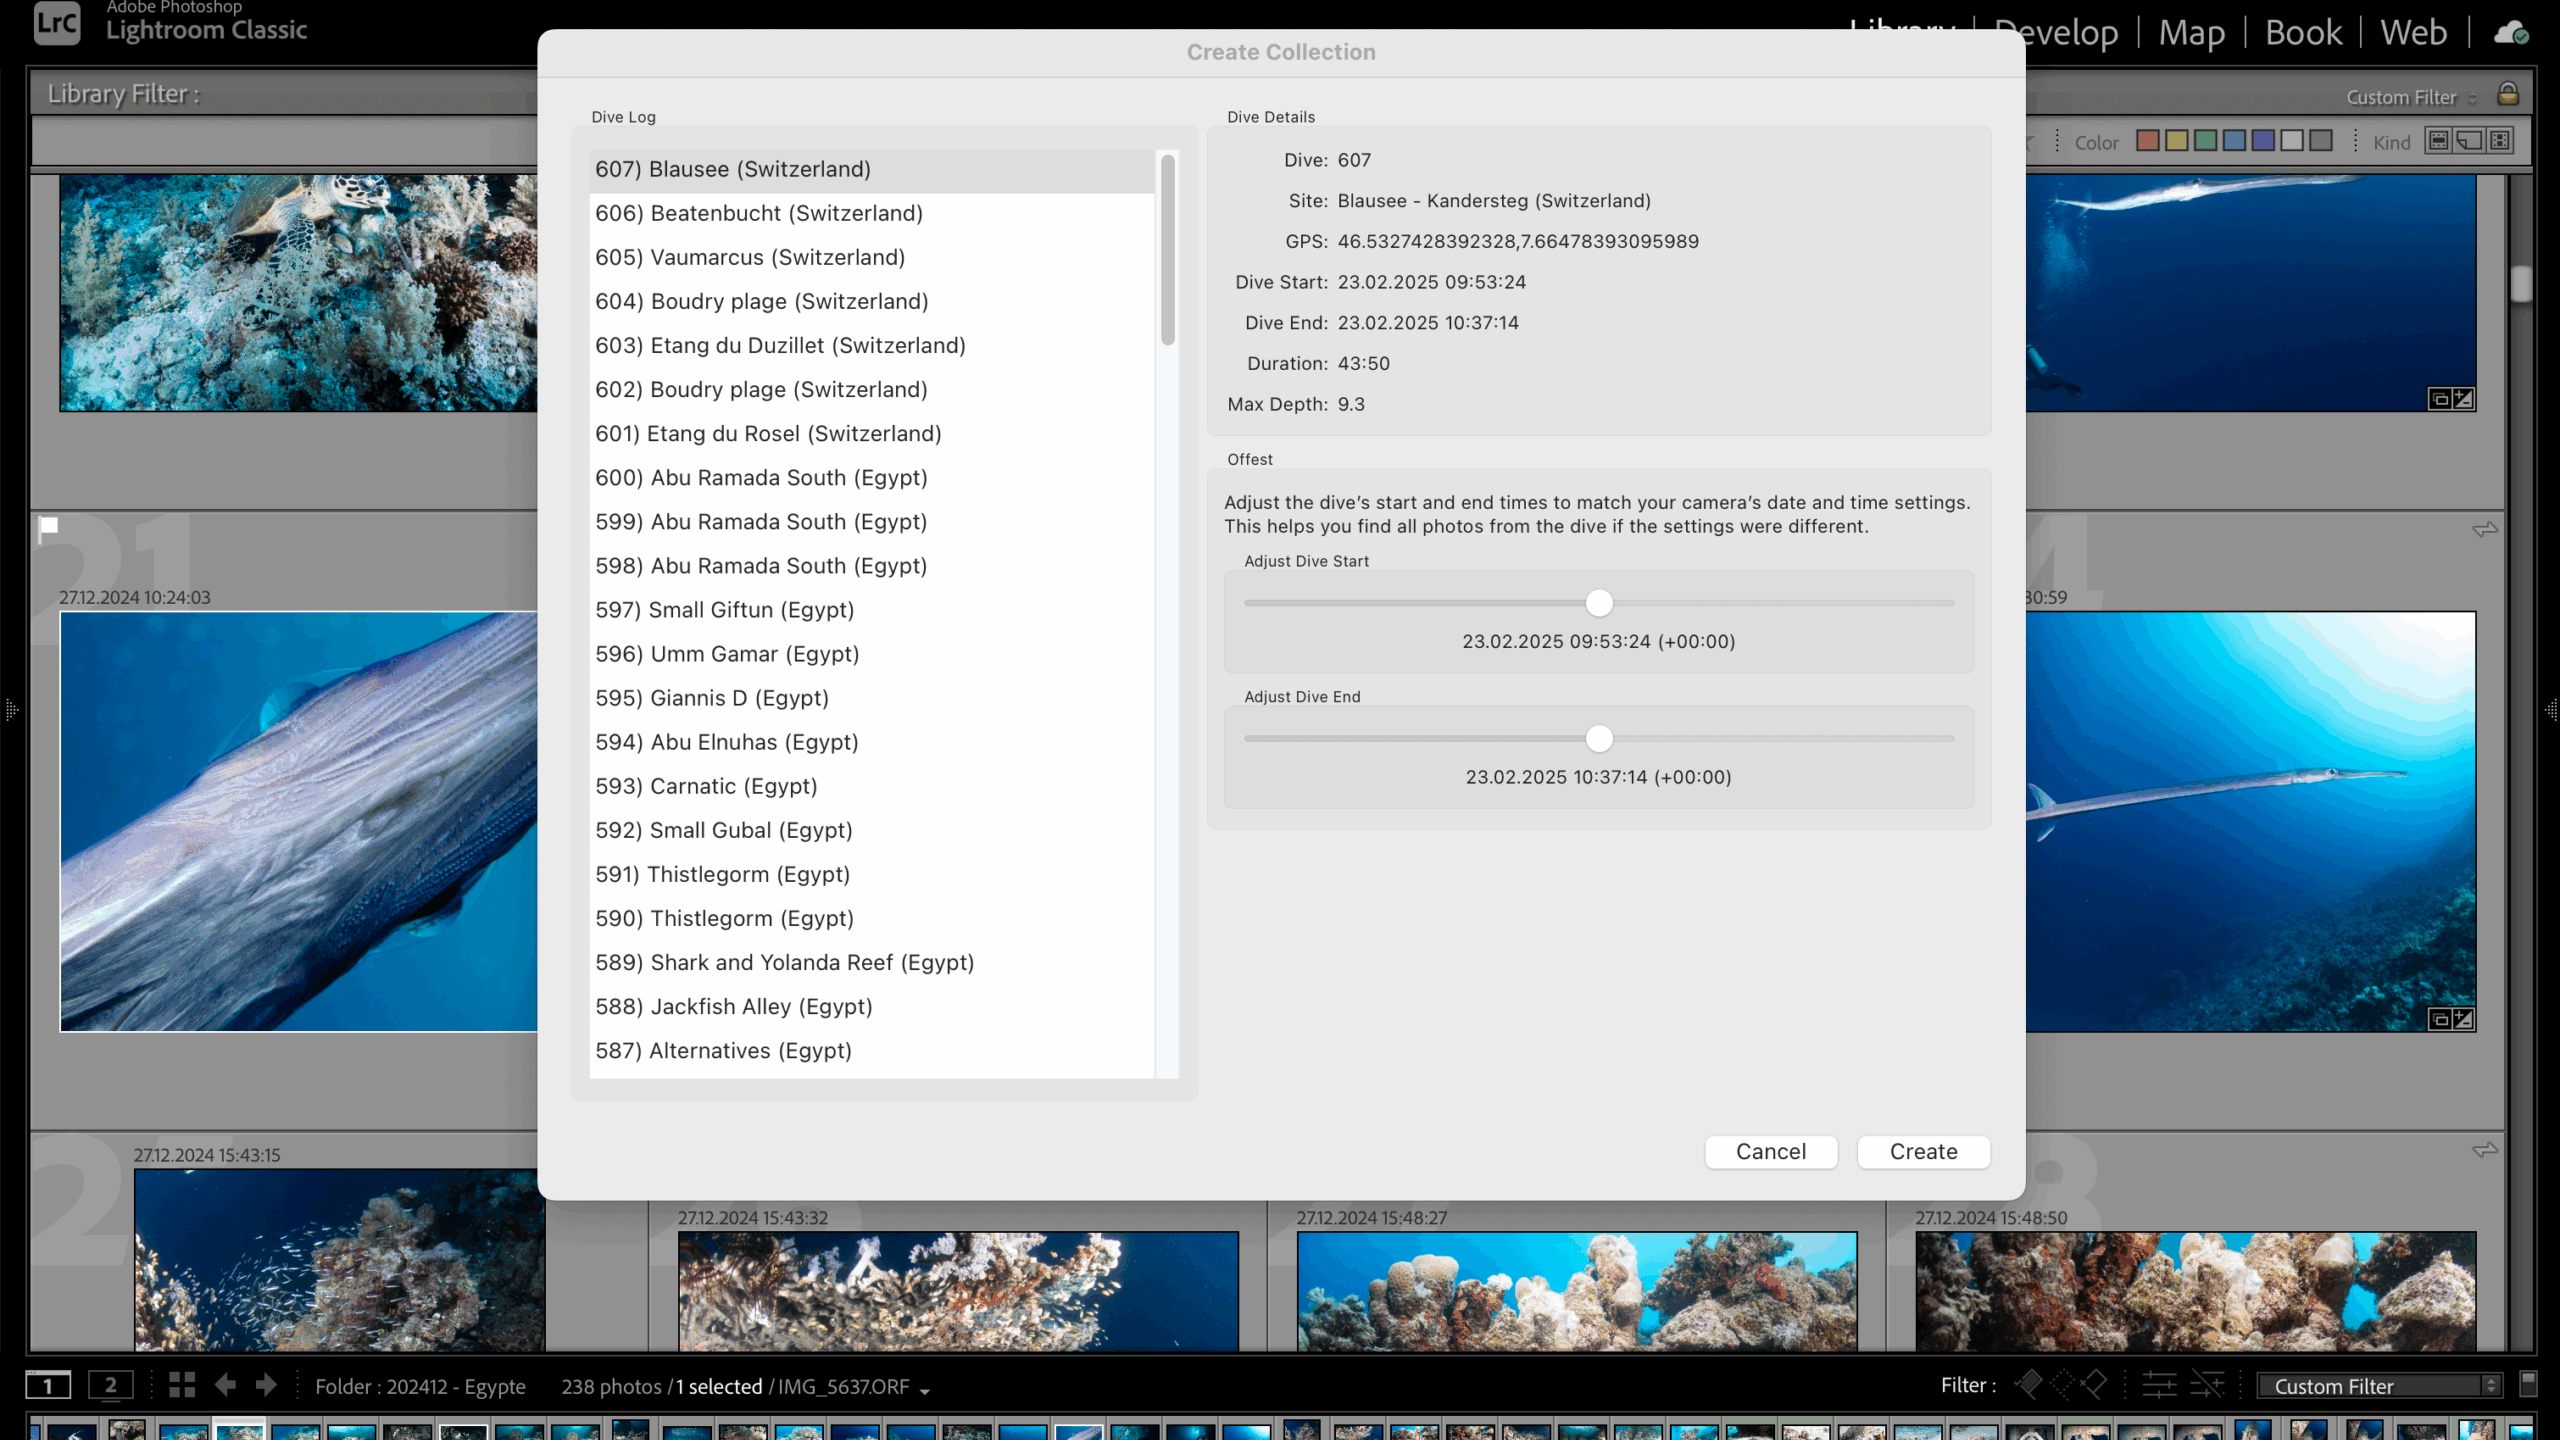Switch to the Book module
Screen dimensions: 2560x1440
click(x=2302, y=33)
